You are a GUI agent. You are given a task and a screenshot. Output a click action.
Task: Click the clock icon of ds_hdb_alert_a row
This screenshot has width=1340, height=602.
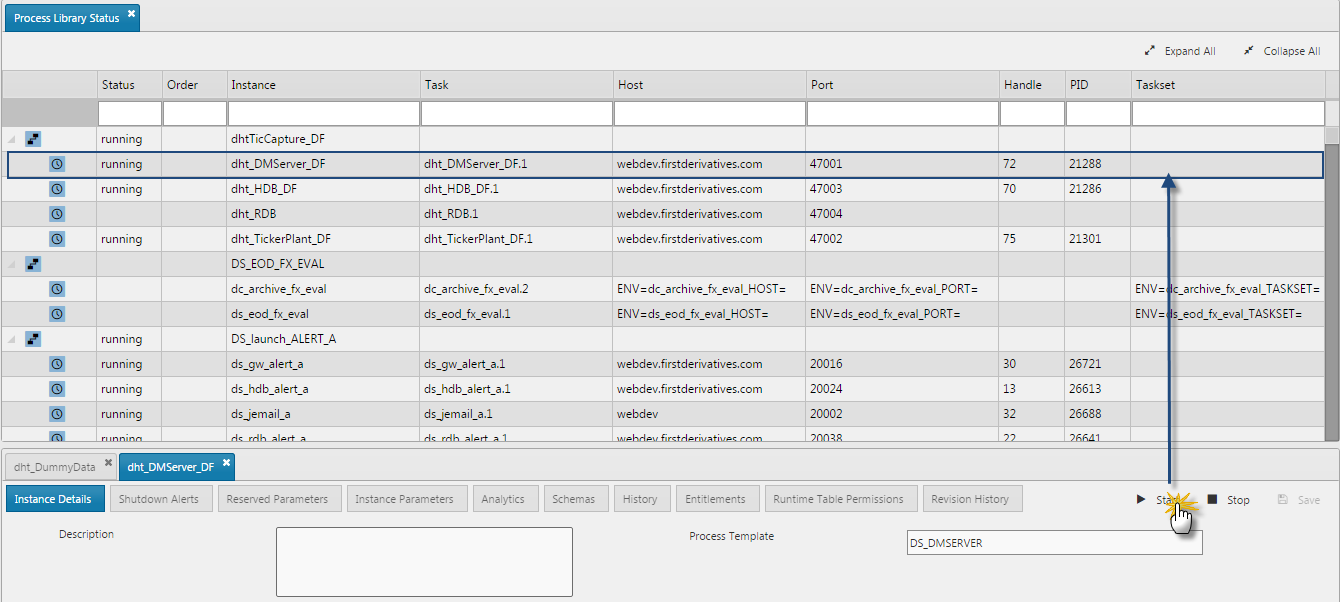pos(57,389)
